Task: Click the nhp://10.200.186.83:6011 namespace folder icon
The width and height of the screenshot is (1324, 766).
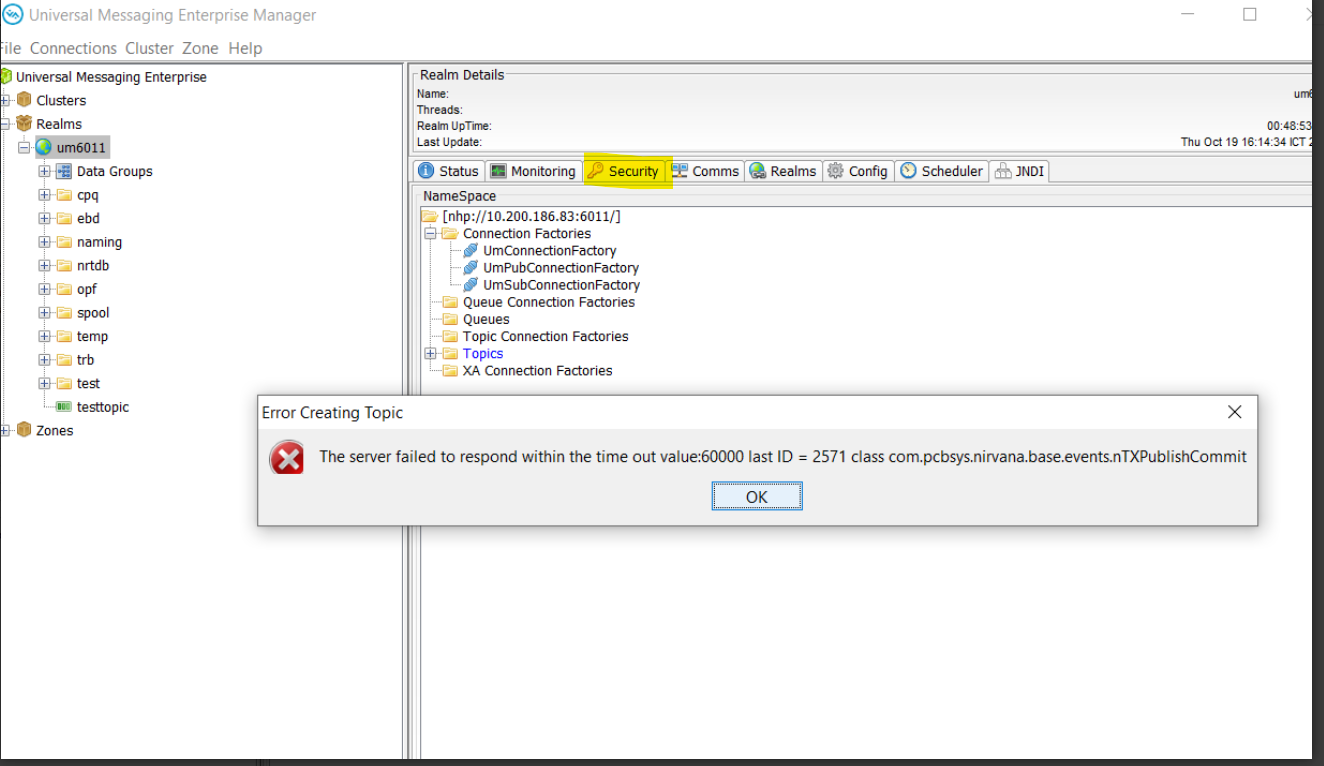Action: (x=430, y=216)
